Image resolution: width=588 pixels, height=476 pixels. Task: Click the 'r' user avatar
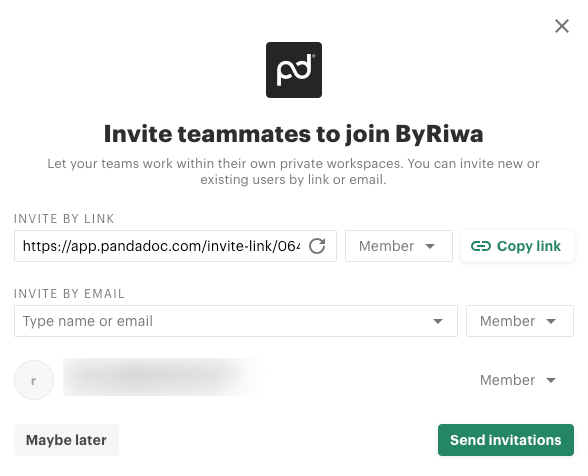coord(34,380)
